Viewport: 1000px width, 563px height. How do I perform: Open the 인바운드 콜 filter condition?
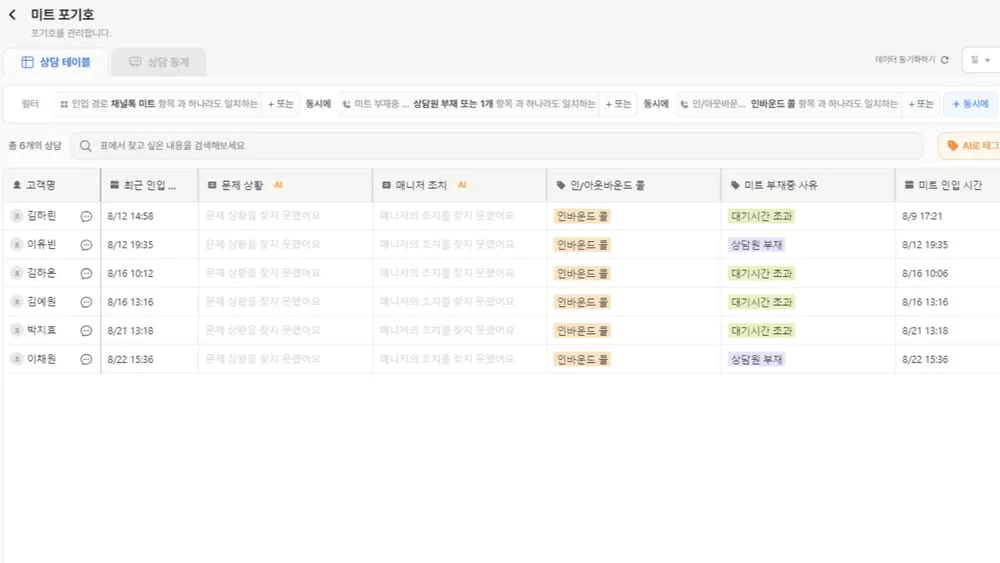[790, 104]
